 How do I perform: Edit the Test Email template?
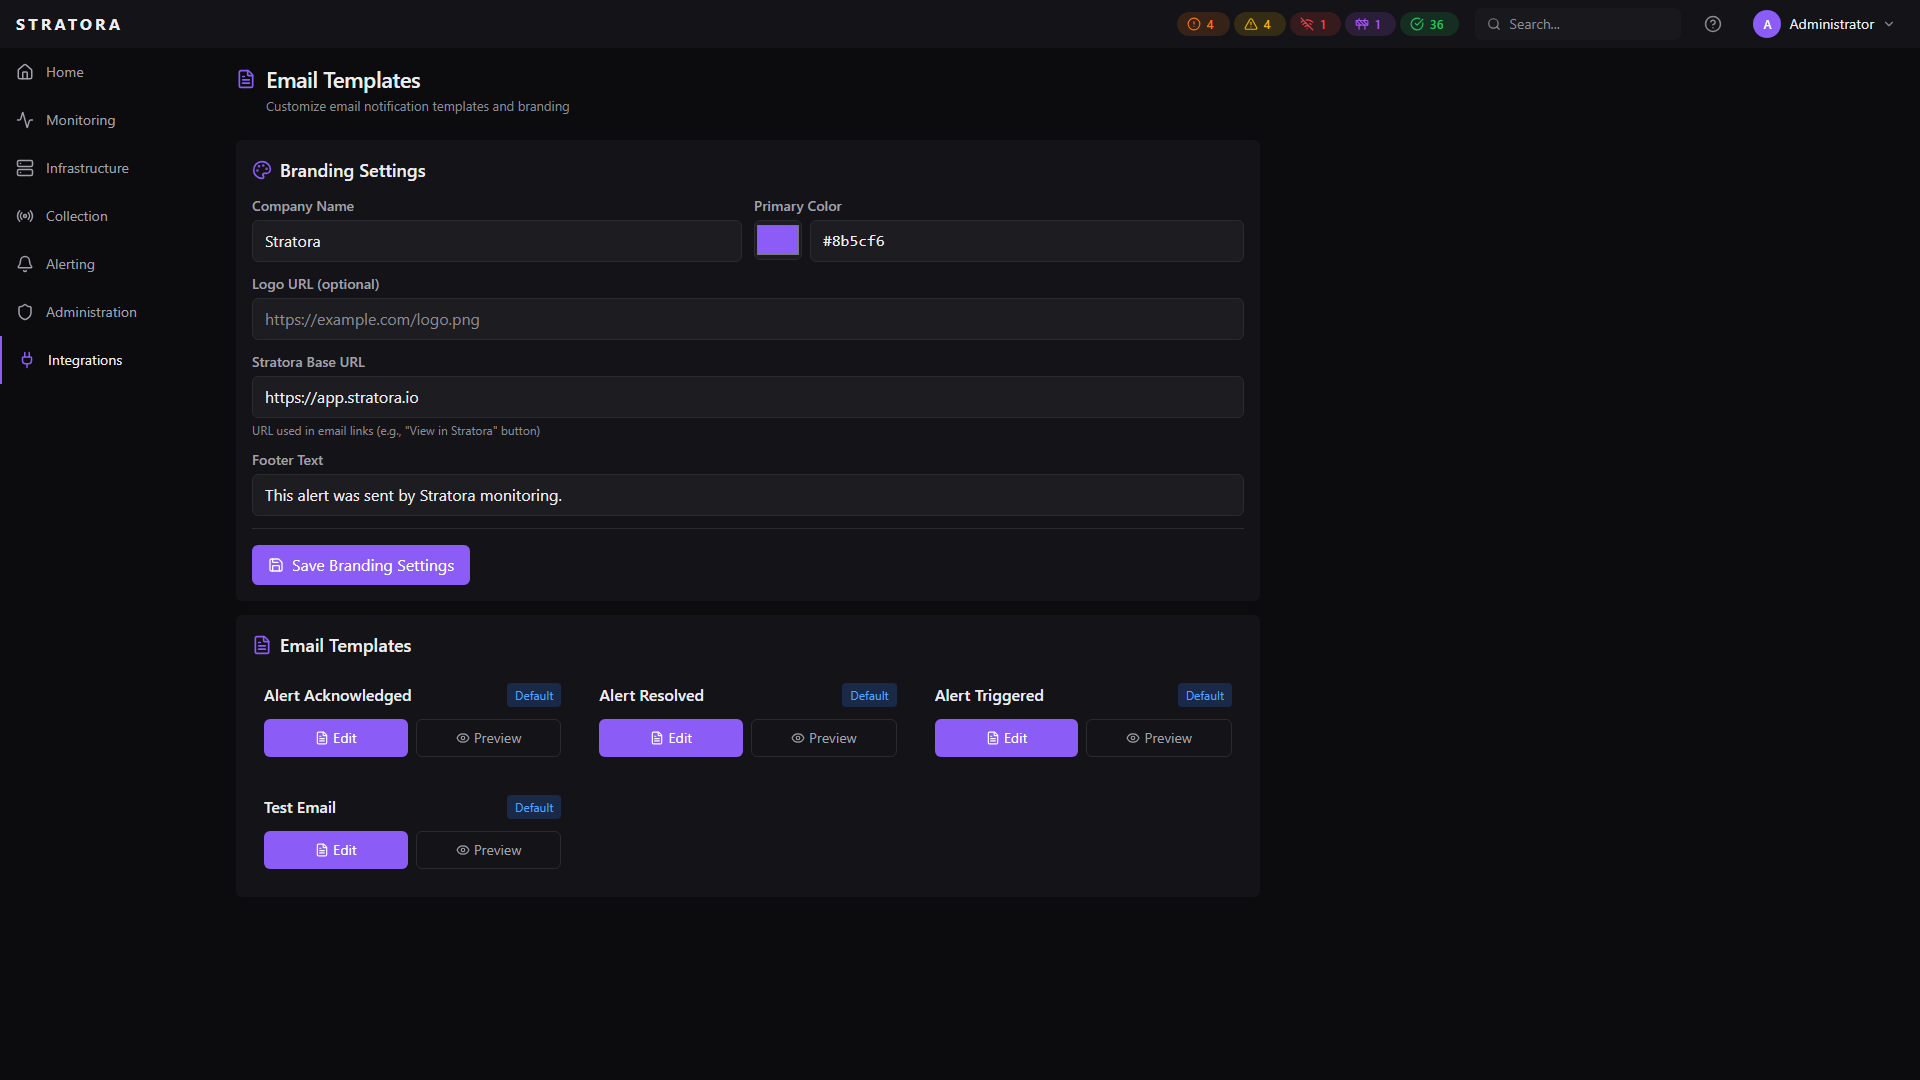[336, 850]
